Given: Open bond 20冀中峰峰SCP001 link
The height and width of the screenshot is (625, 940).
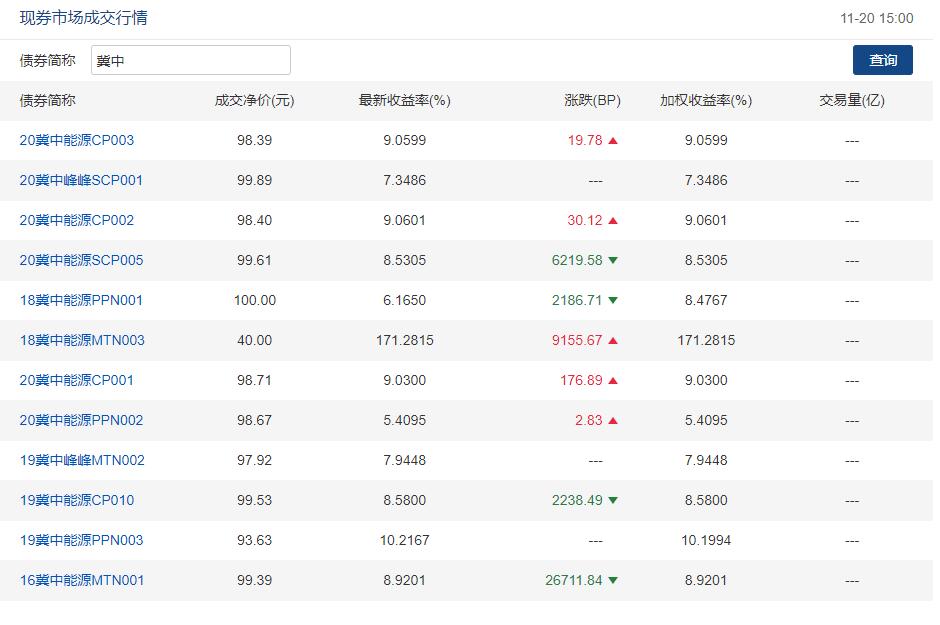Looking at the screenshot, I should (x=81, y=180).
